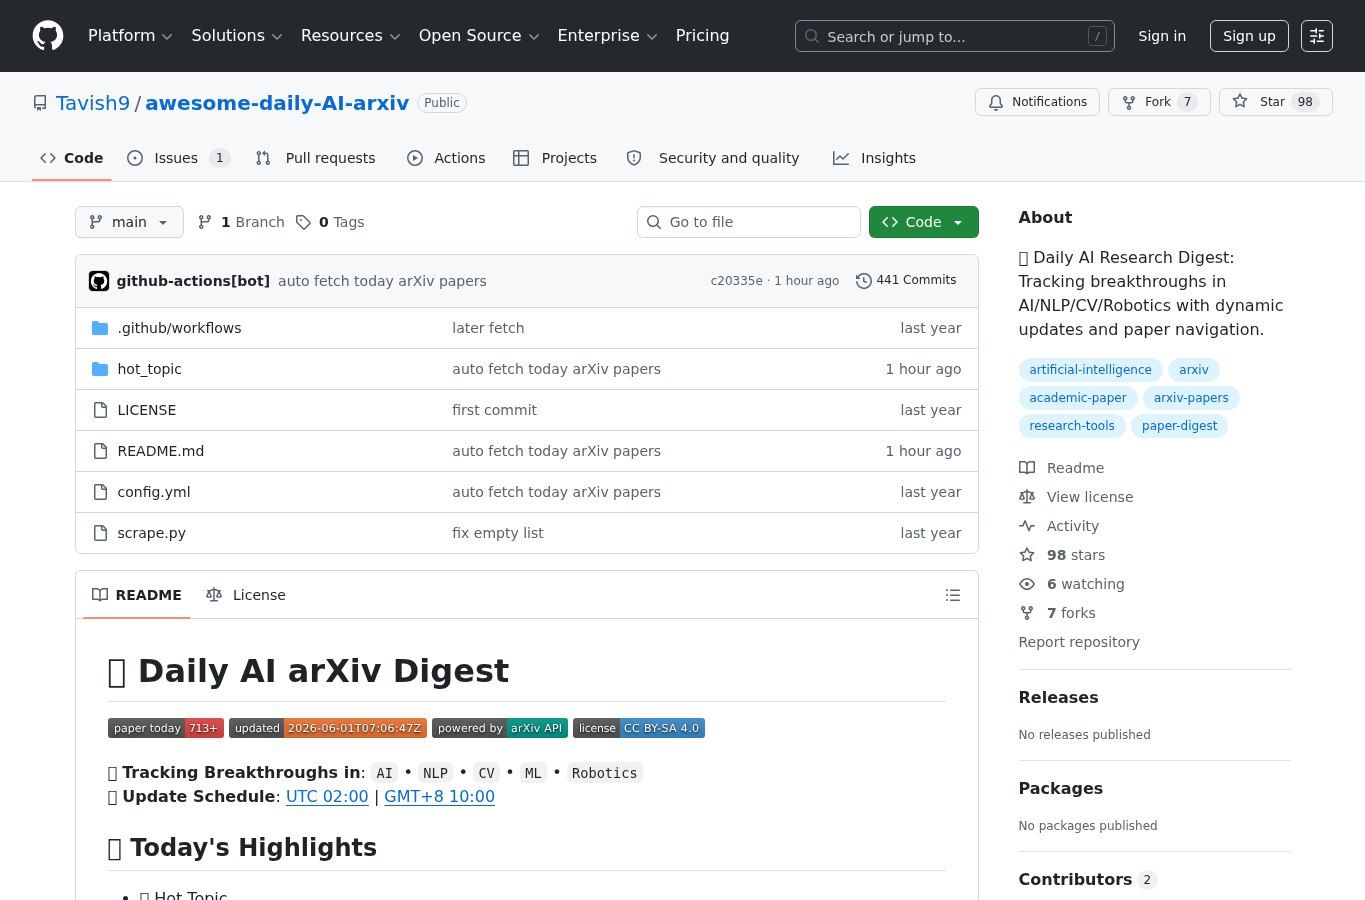
Task: Open the Activity link
Action: pyautogui.click(x=1059, y=526)
